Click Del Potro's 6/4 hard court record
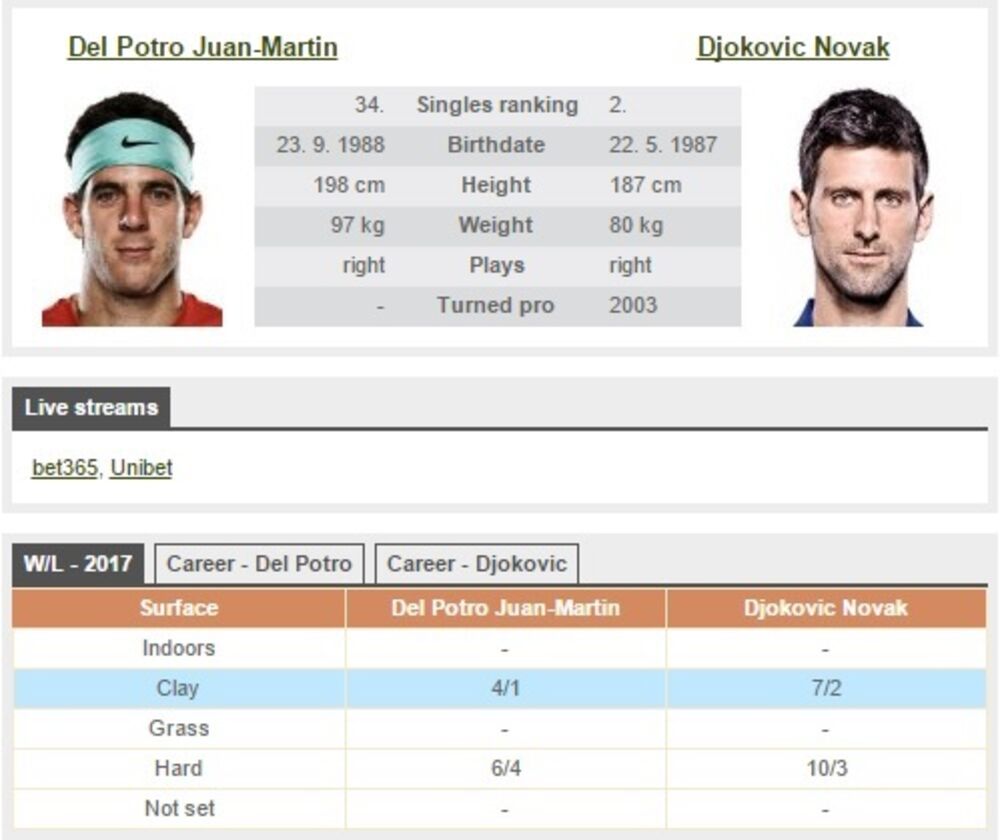Image resolution: width=1000 pixels, height=840 pixels. (505, 768)
